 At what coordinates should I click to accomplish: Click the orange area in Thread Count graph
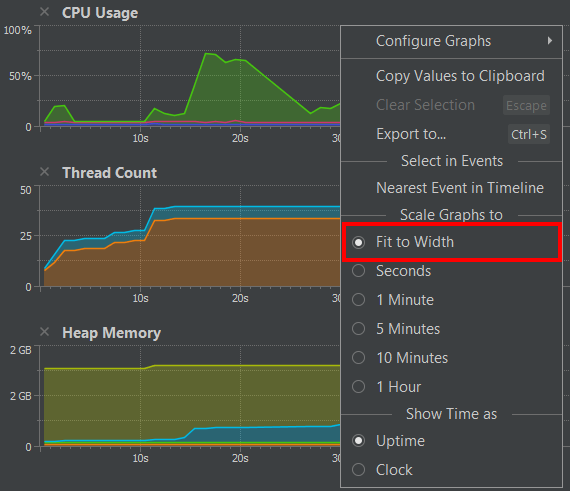point(218,253)
